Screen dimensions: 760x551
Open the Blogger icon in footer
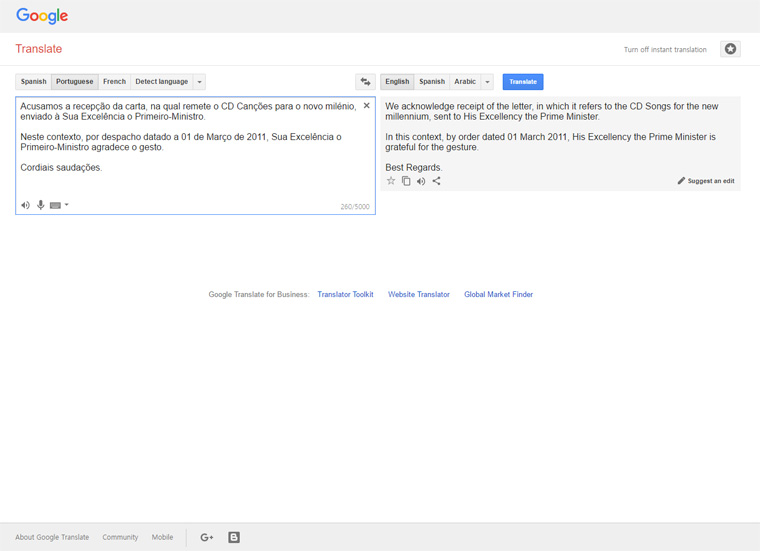234,537
